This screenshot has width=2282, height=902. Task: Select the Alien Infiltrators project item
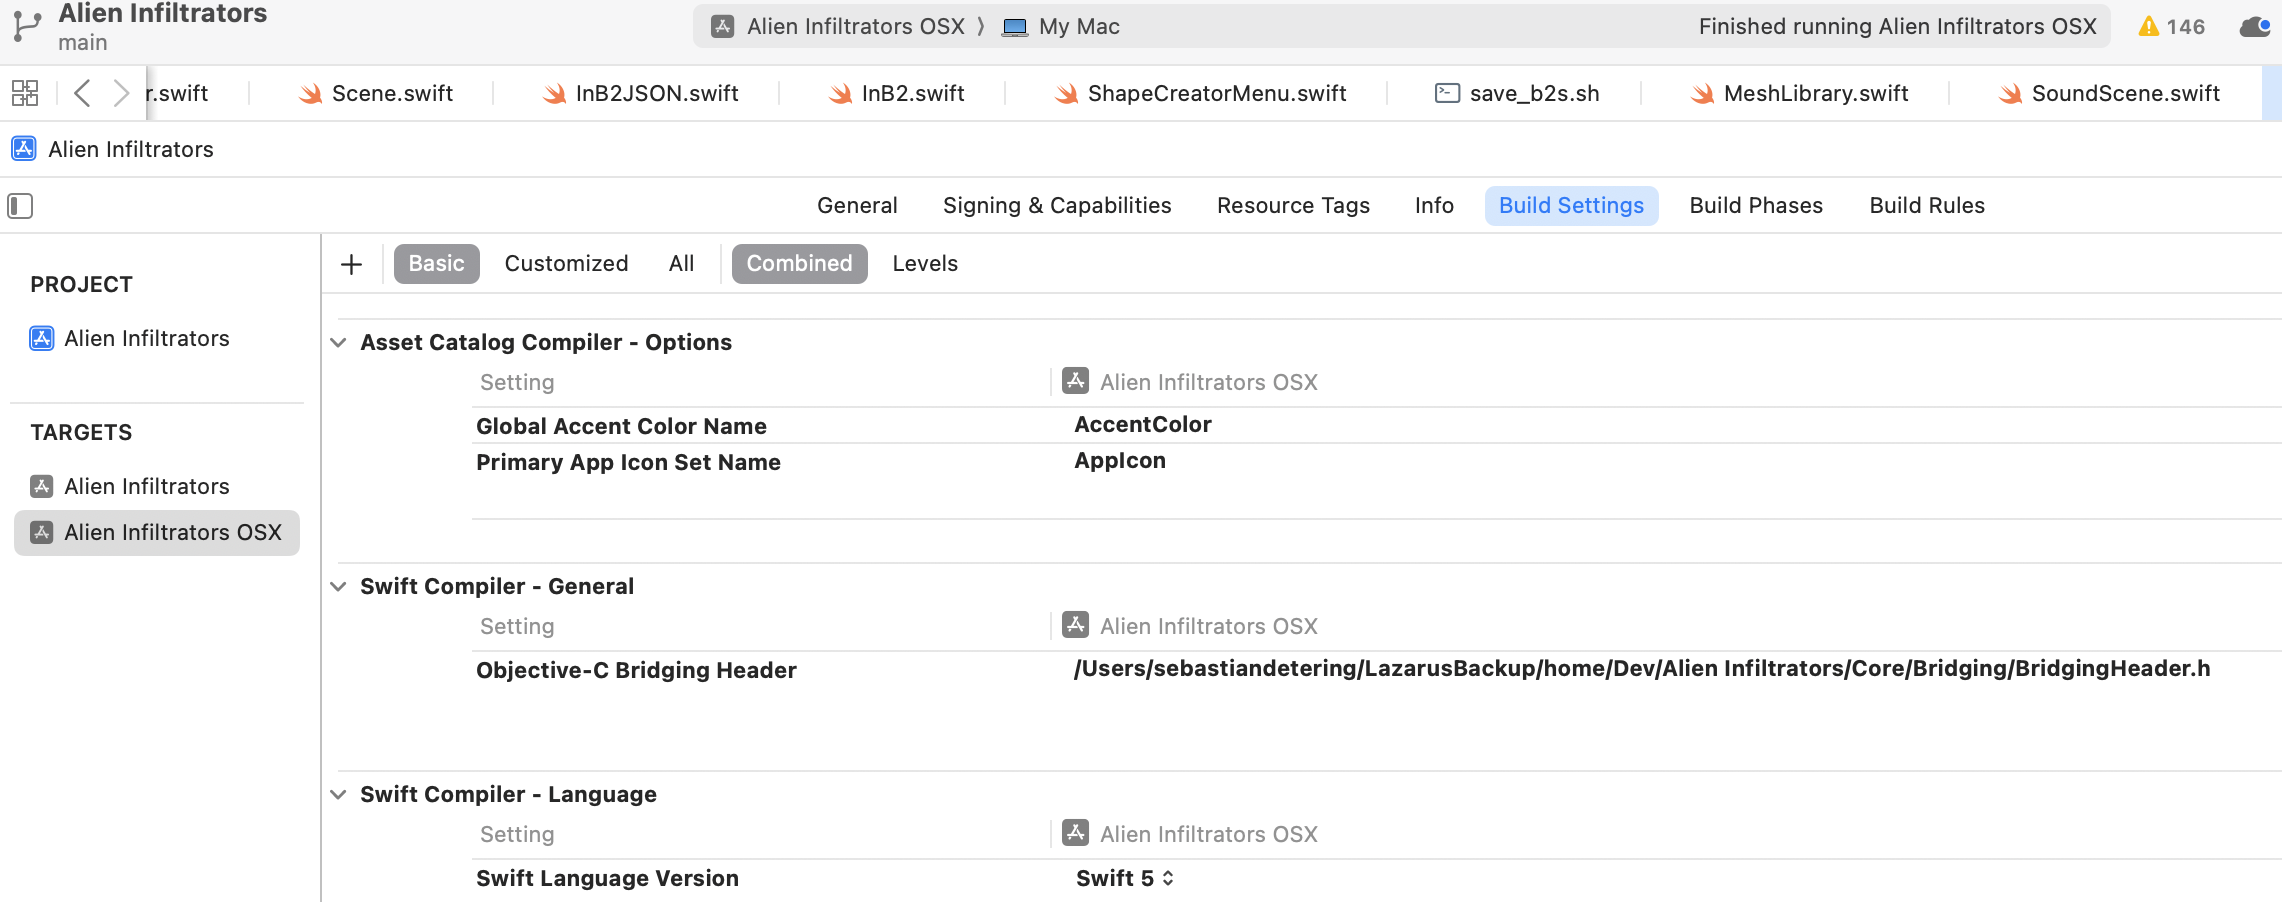coord(146,339)
